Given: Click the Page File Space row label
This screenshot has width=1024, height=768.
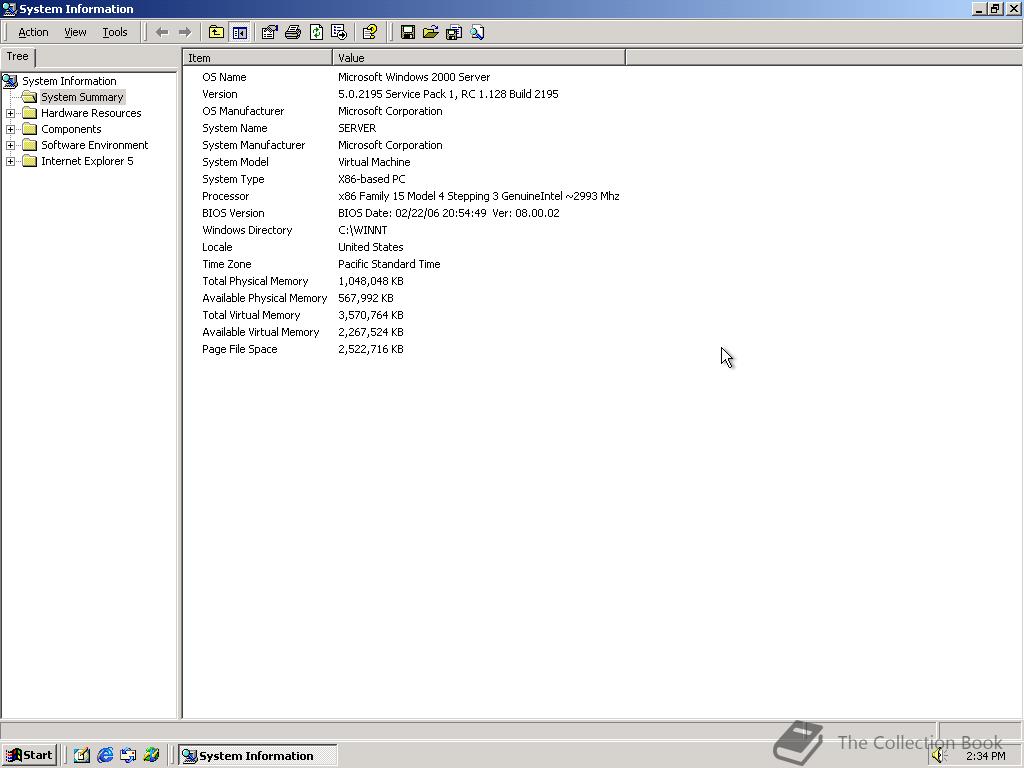Looking at the screenshot, I should 240,349.
